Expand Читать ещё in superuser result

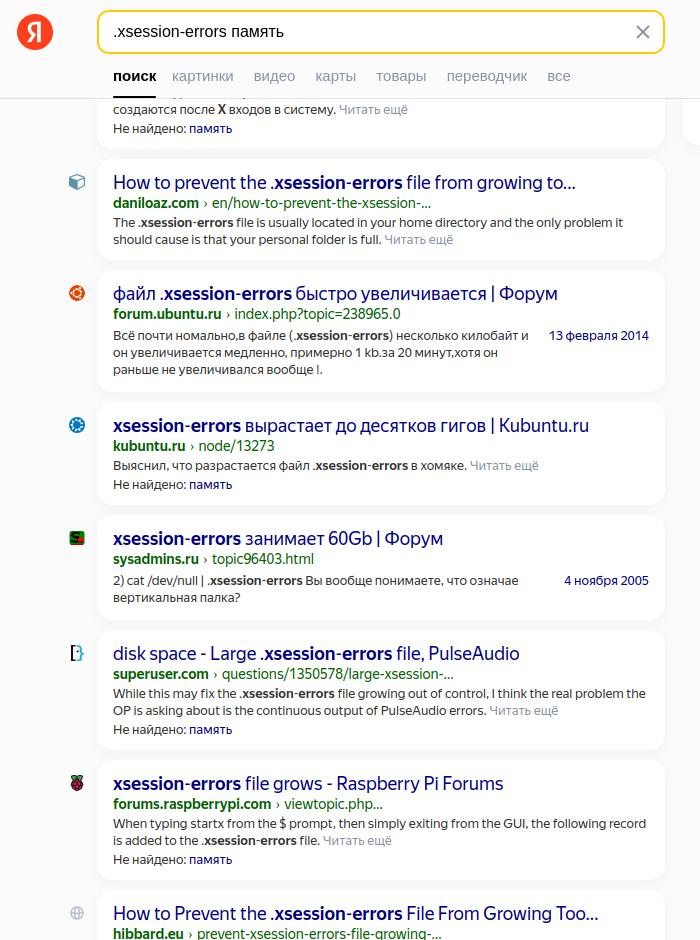coord(524,711)
